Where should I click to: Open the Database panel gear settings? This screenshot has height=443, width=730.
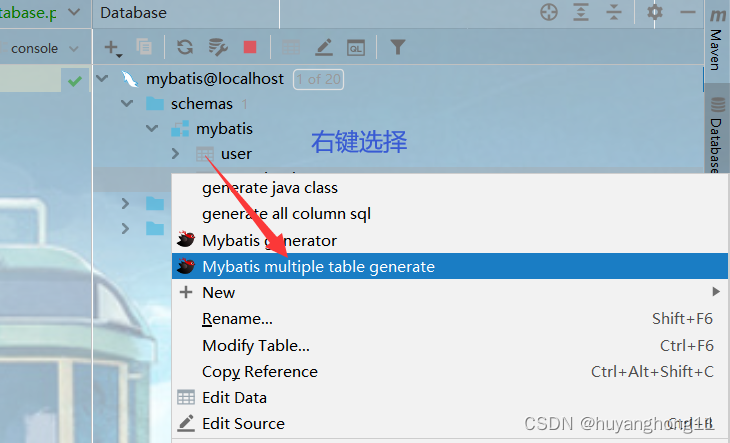(x=655, y=12)
